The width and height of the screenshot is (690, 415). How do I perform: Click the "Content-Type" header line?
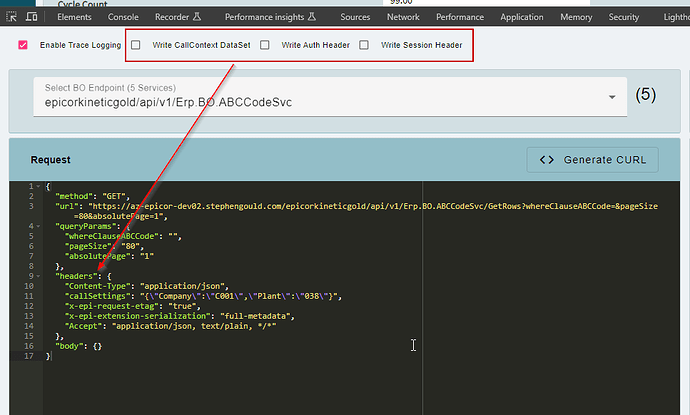(147, 286)
